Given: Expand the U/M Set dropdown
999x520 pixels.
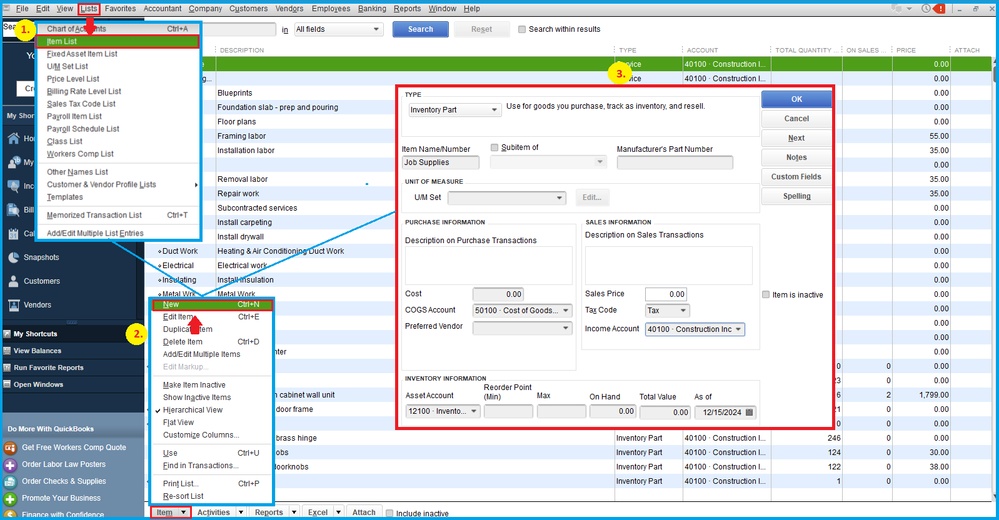Looking at the screenshot, I should 507,198.
